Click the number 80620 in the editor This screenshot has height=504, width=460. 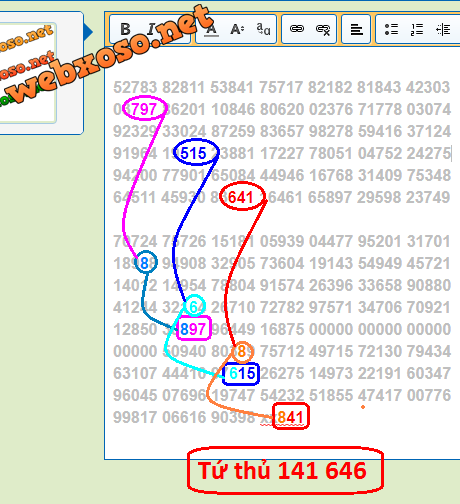[x=282, y=109]
